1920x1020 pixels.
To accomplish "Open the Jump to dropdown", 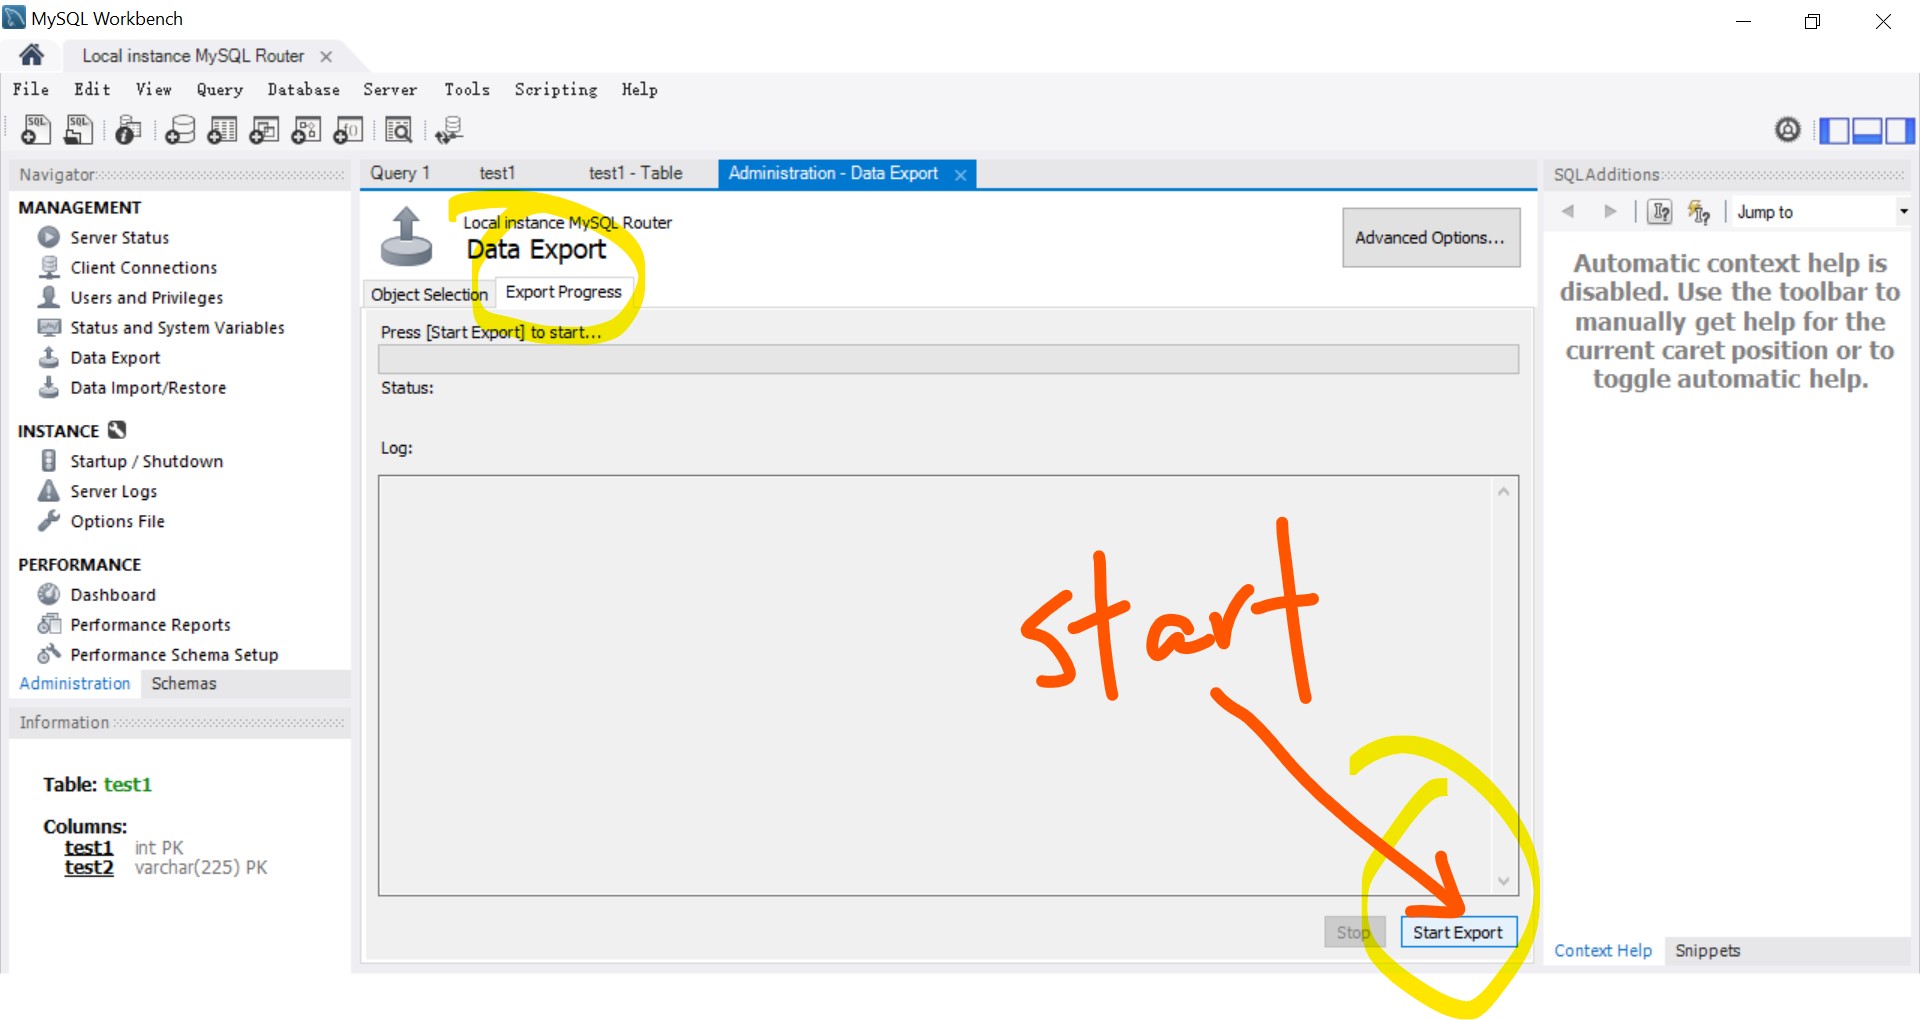I will coord(1822,211).
